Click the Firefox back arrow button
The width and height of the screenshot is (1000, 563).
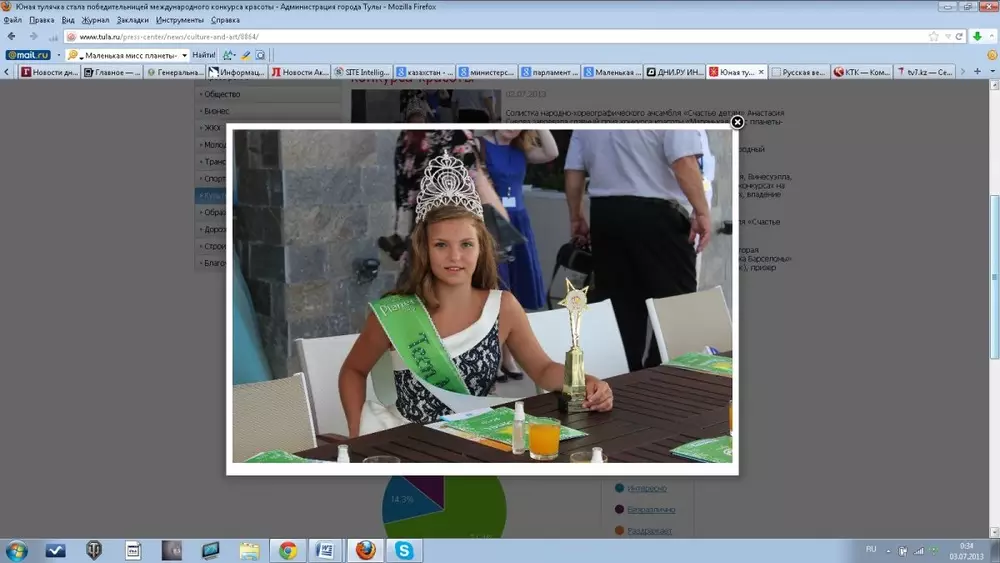coord(11,37)
